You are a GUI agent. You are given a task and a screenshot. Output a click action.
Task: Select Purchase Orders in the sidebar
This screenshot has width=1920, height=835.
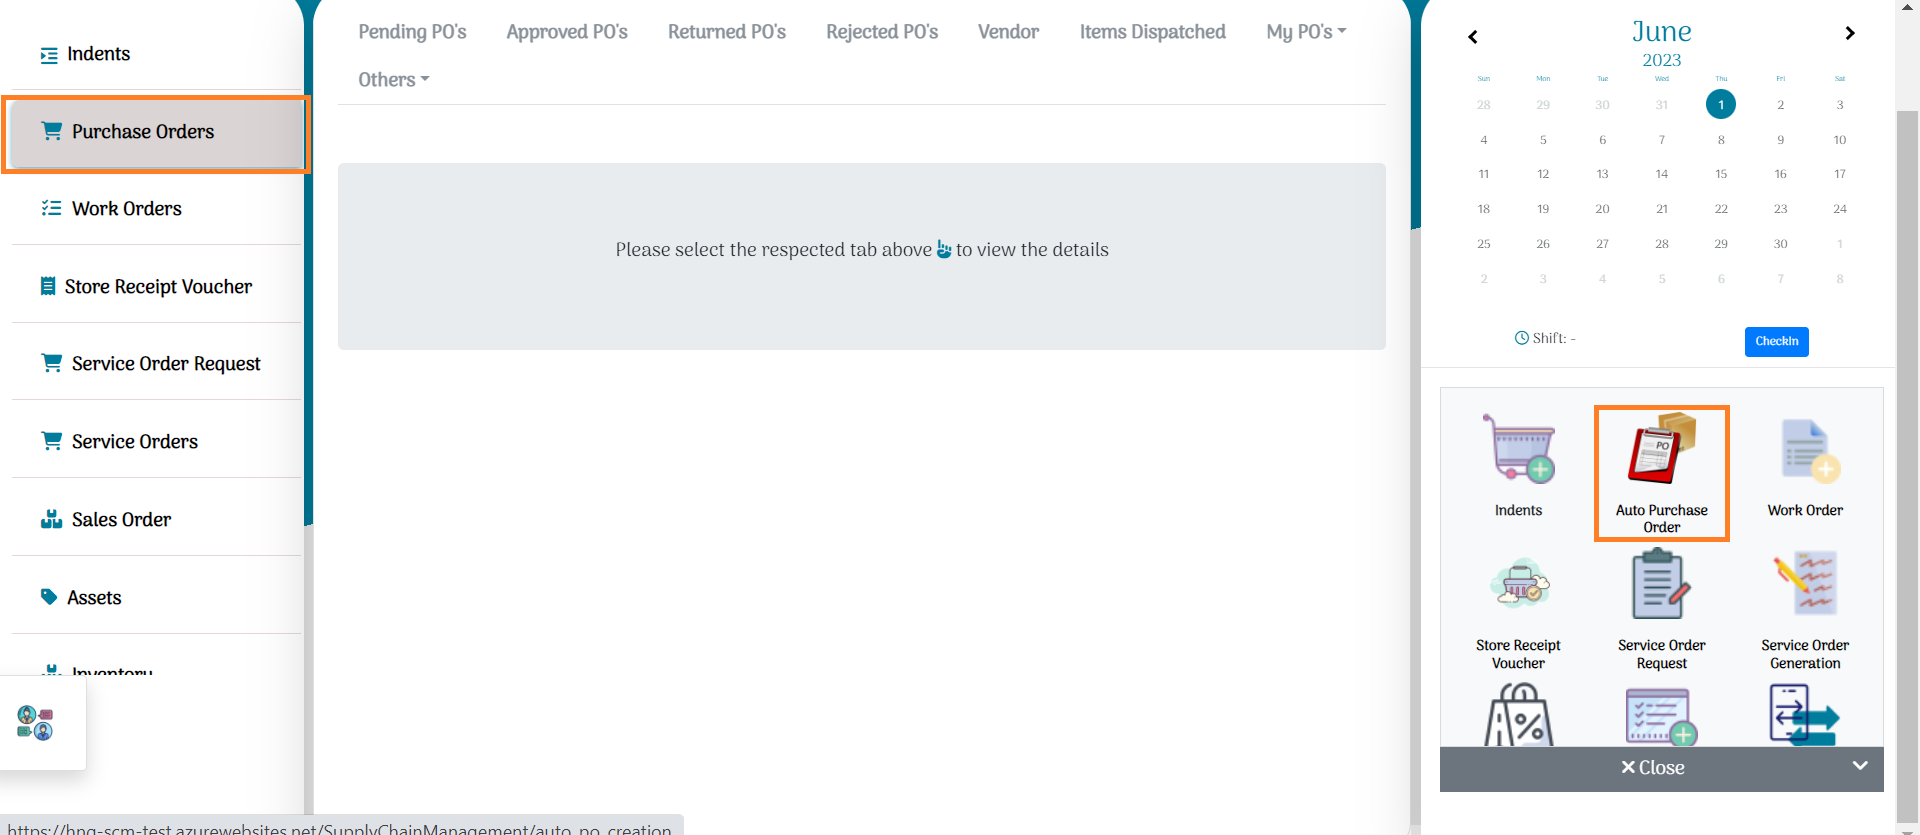156,132
